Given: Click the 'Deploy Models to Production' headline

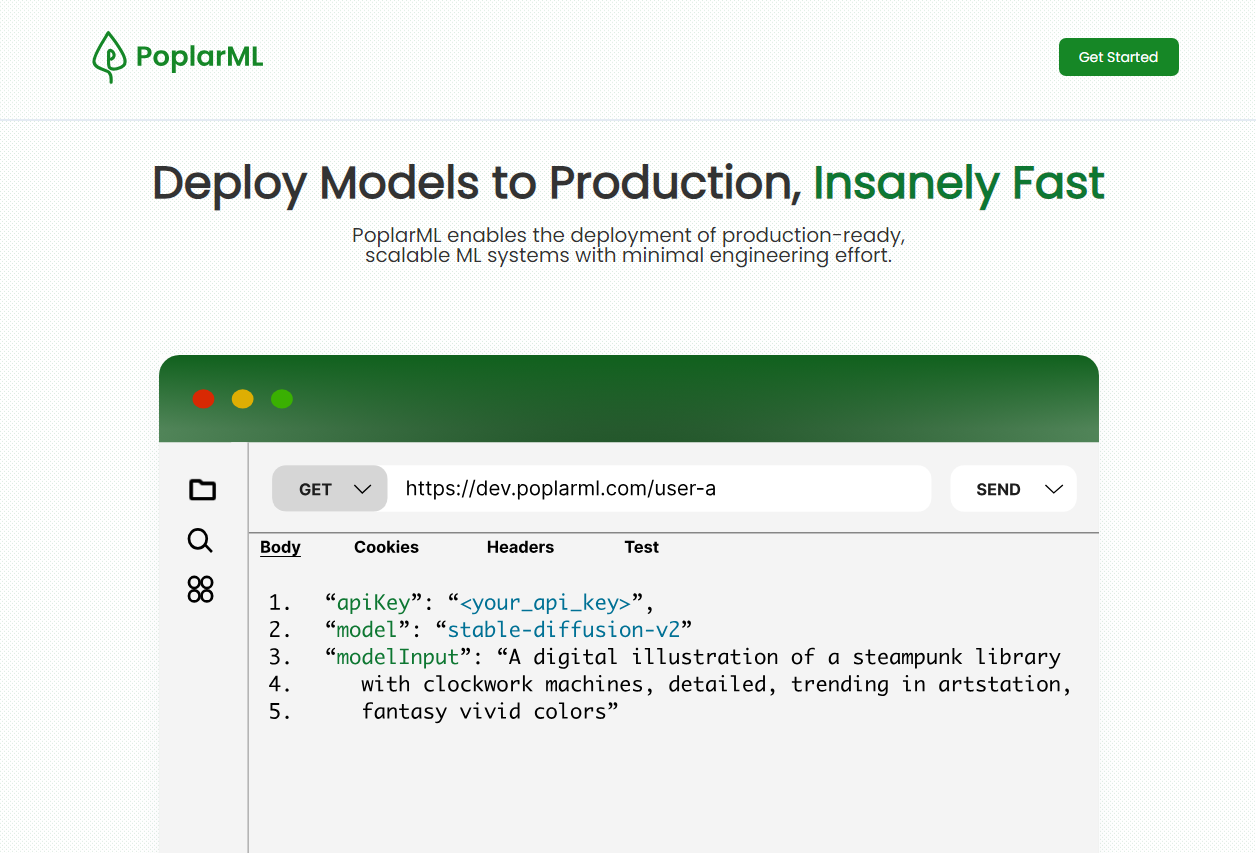Looking at the screenshot, I should point(477,183).
